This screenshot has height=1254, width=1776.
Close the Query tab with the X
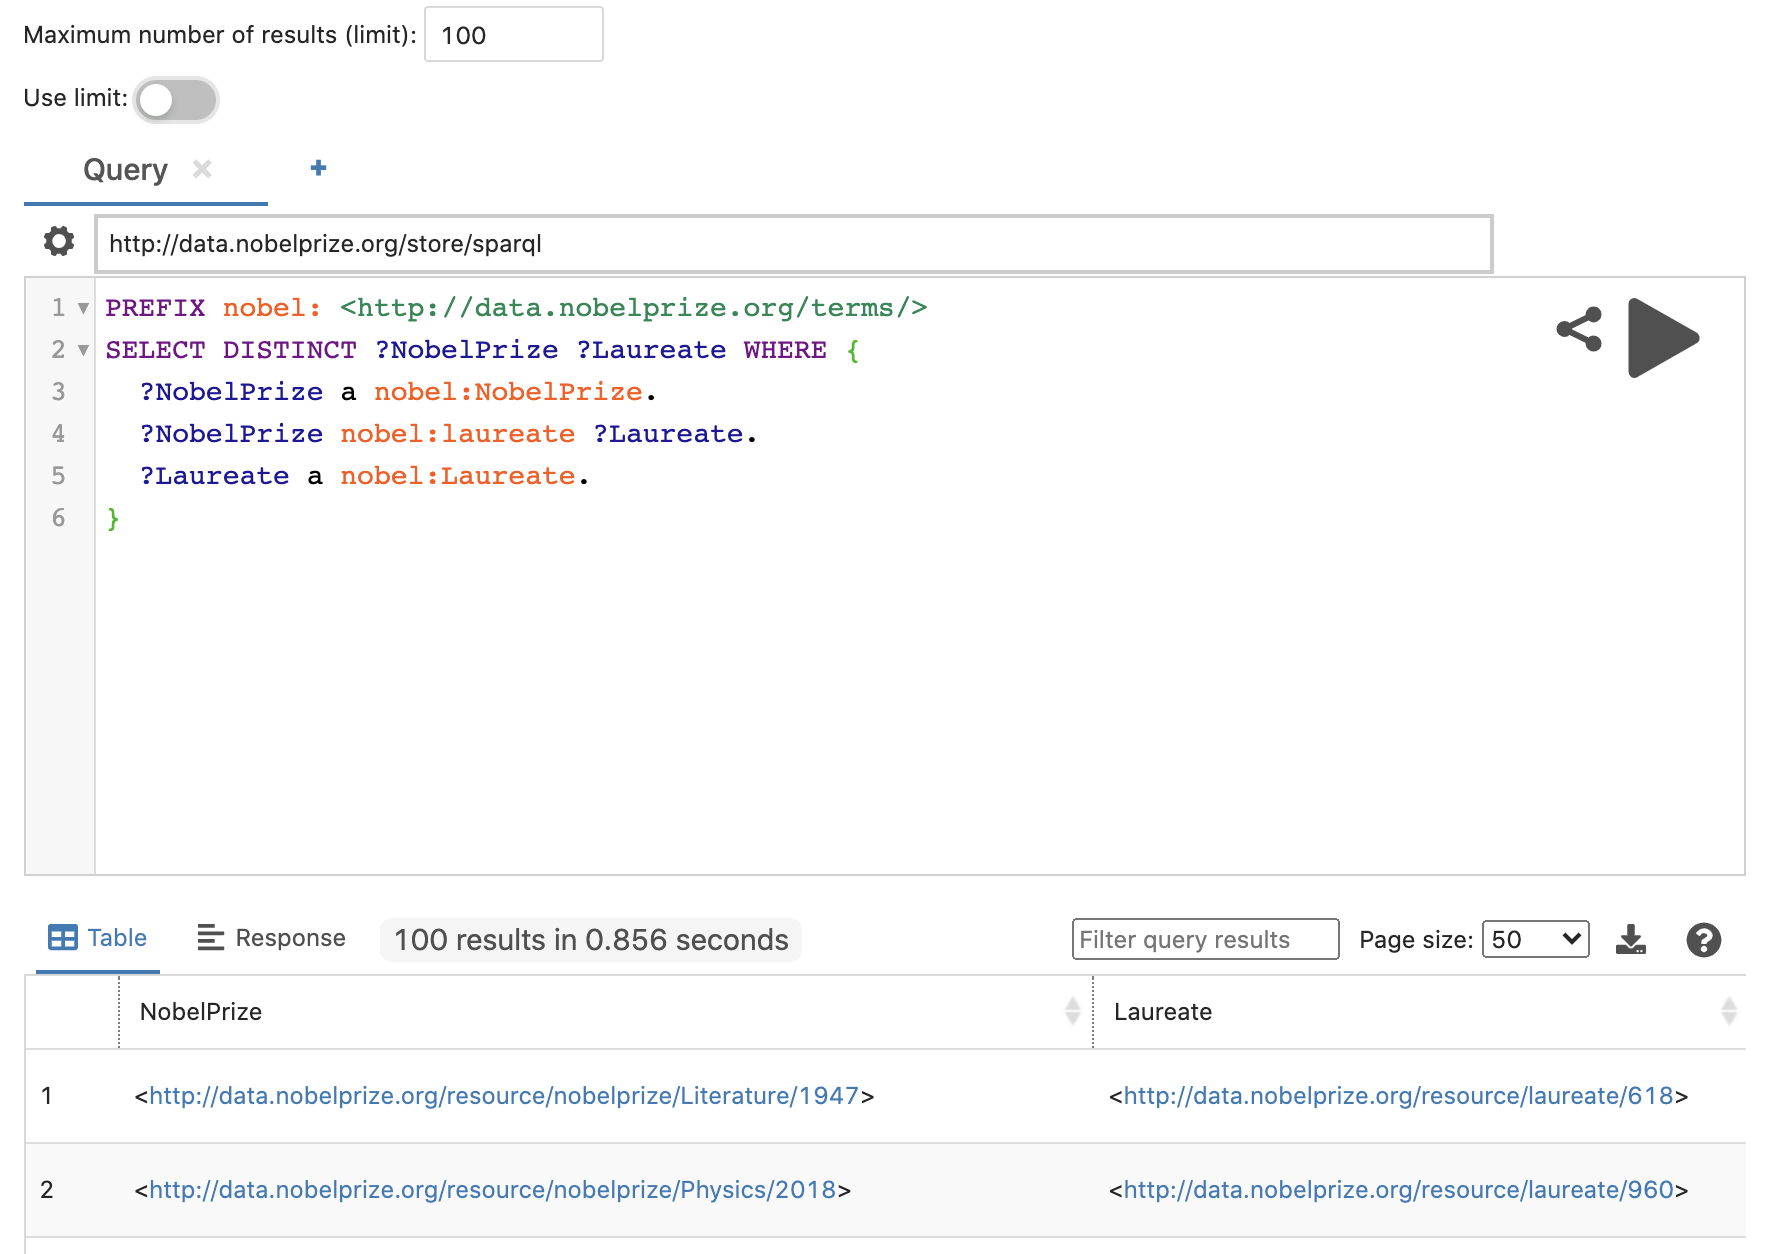[x=202, y=169]
